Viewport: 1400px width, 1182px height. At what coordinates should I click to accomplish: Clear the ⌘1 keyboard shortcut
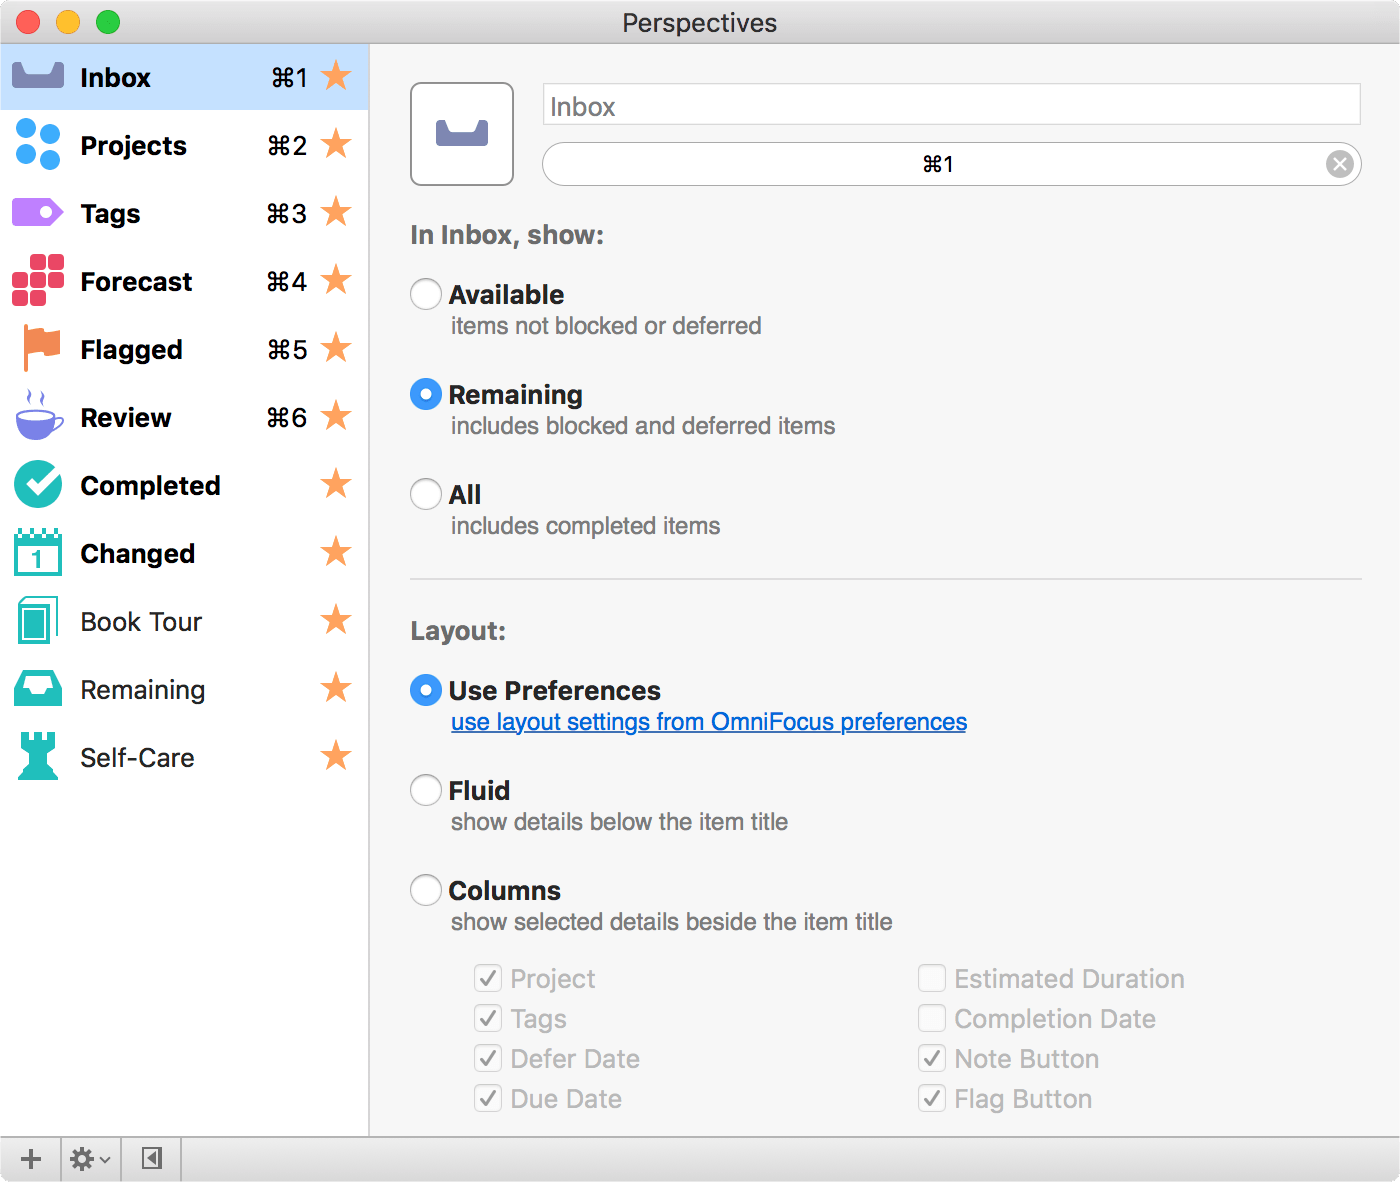click(1339, 164)
